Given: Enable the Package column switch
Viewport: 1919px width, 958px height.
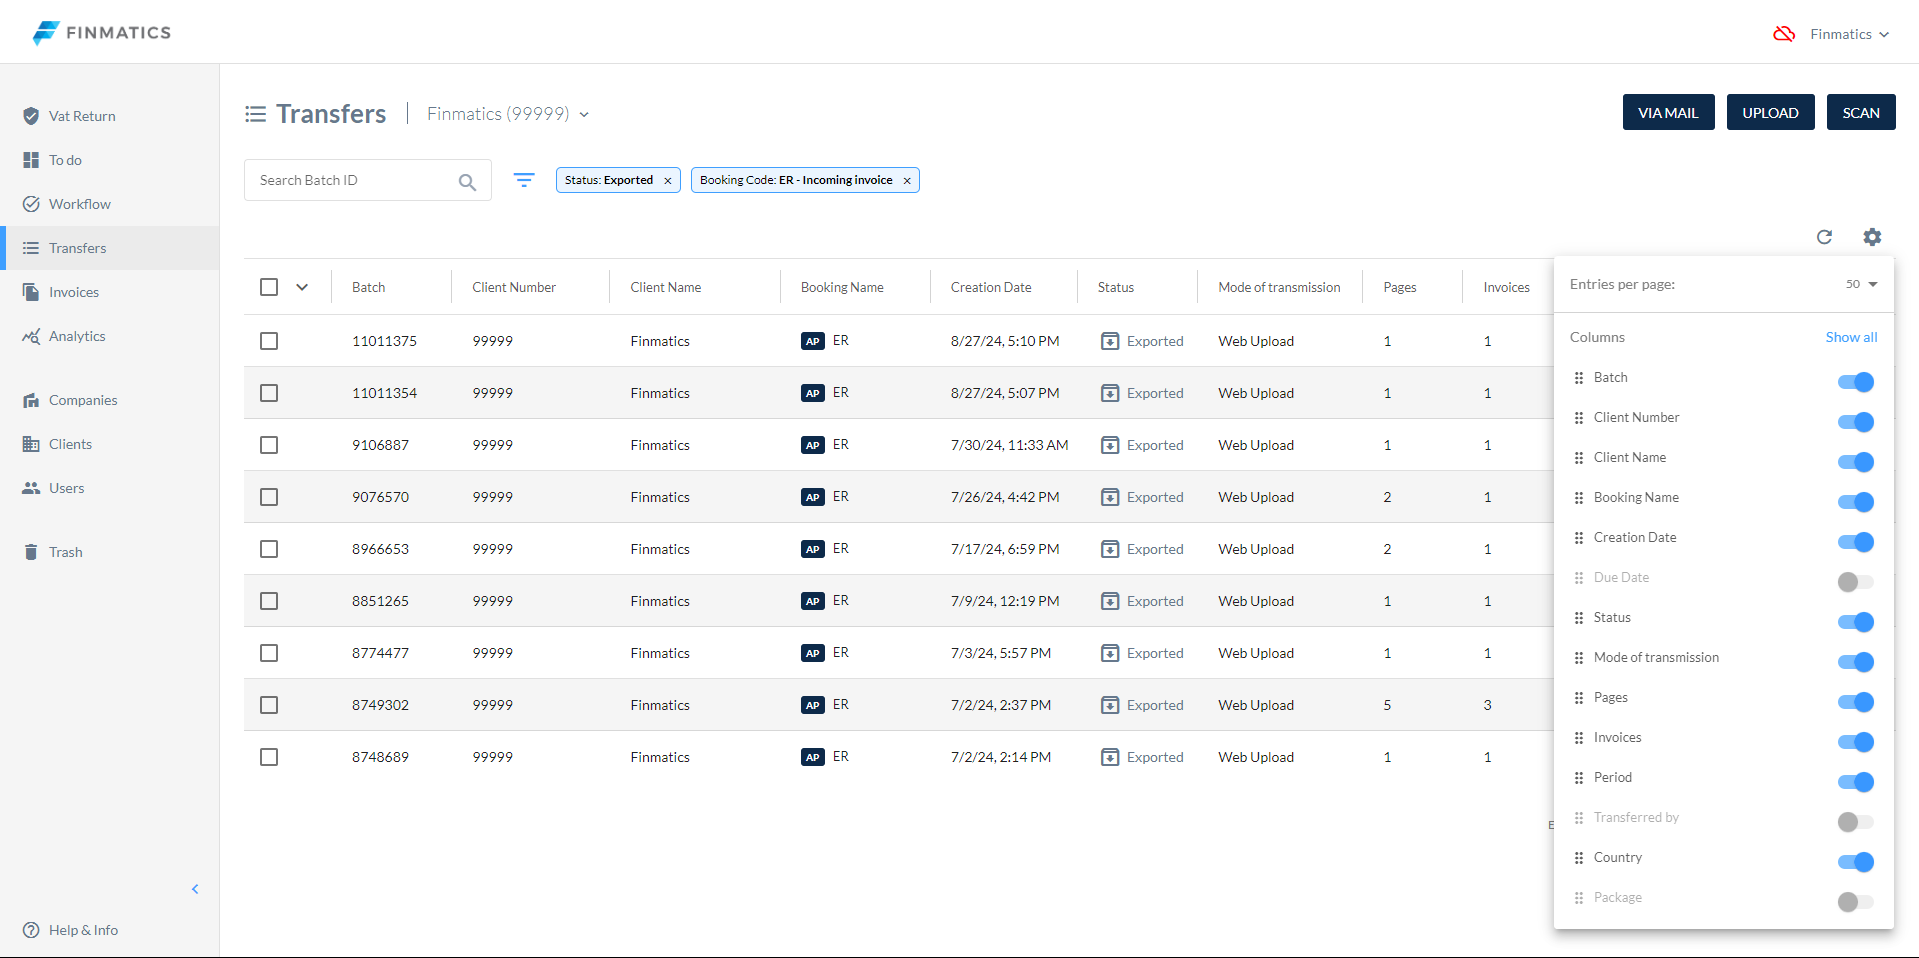Looking at the screenshot, I should [x=1856, y=902].
